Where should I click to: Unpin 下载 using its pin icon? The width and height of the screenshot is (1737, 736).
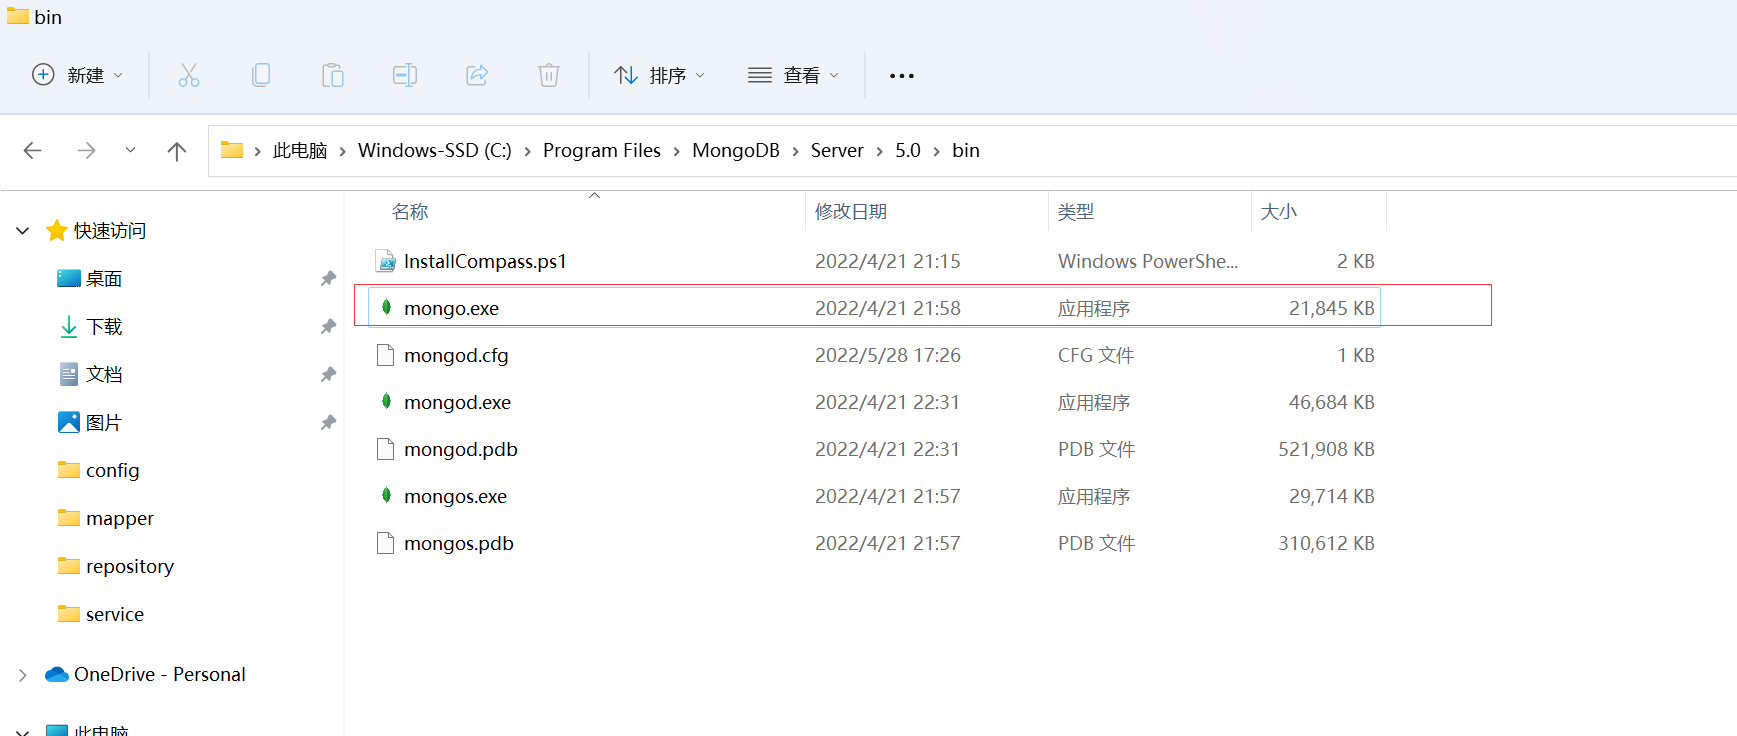[328, 327]
